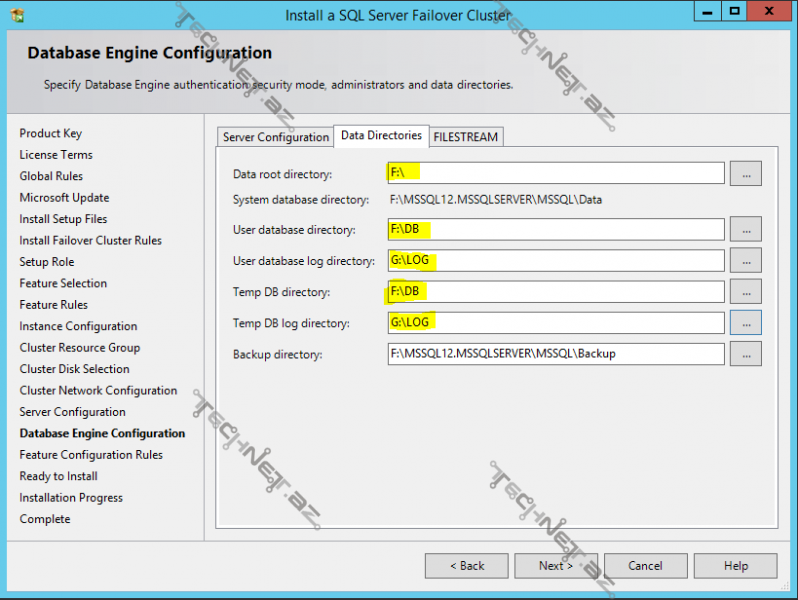Screen dimensions: 798x600
Task: Select the Data Directories tab
Action: [x=381, y=136]
